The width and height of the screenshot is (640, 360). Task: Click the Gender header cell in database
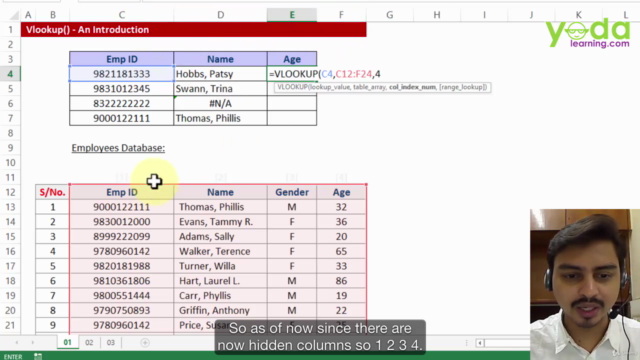click(292, 192)
